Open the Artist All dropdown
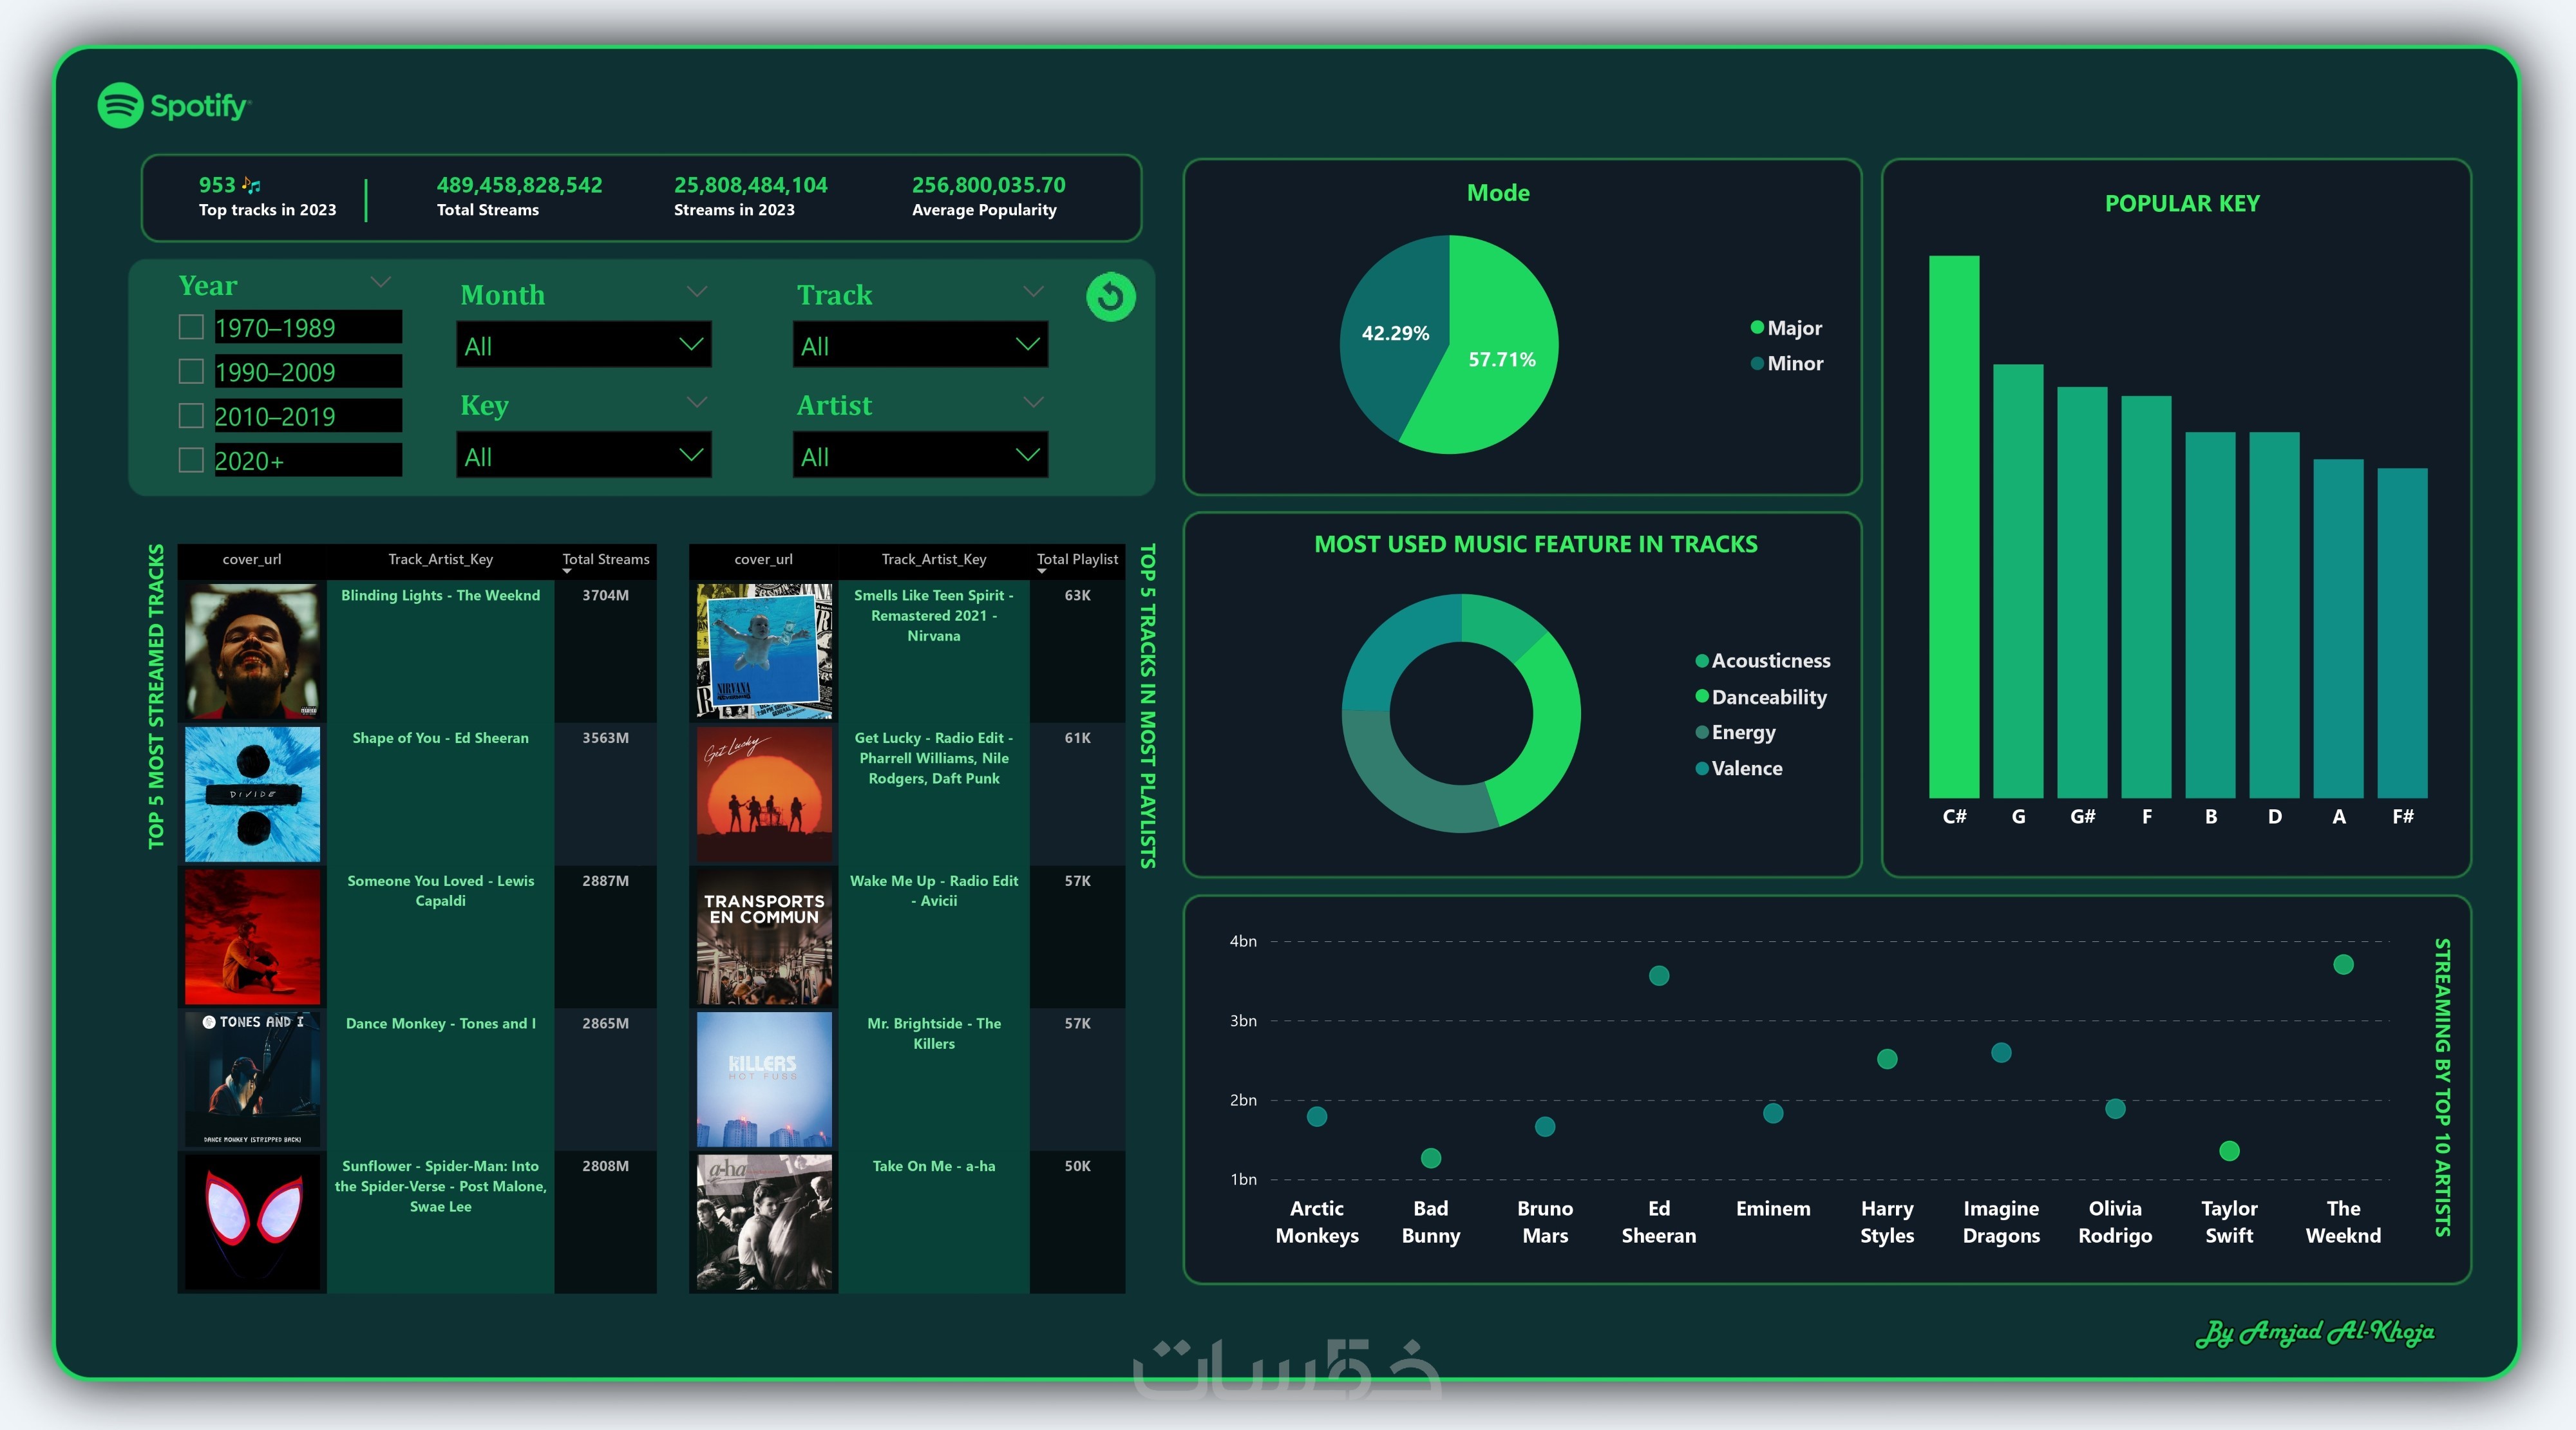 (x=920, y=456)
